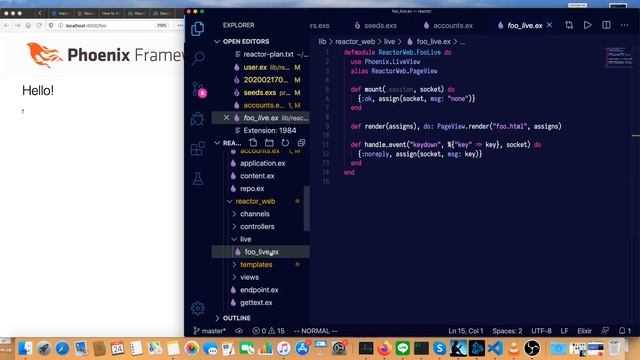640x360 pixels.
Task: Click Ln 15, Col 1 in status bar
Action: [x=466, y=331]
